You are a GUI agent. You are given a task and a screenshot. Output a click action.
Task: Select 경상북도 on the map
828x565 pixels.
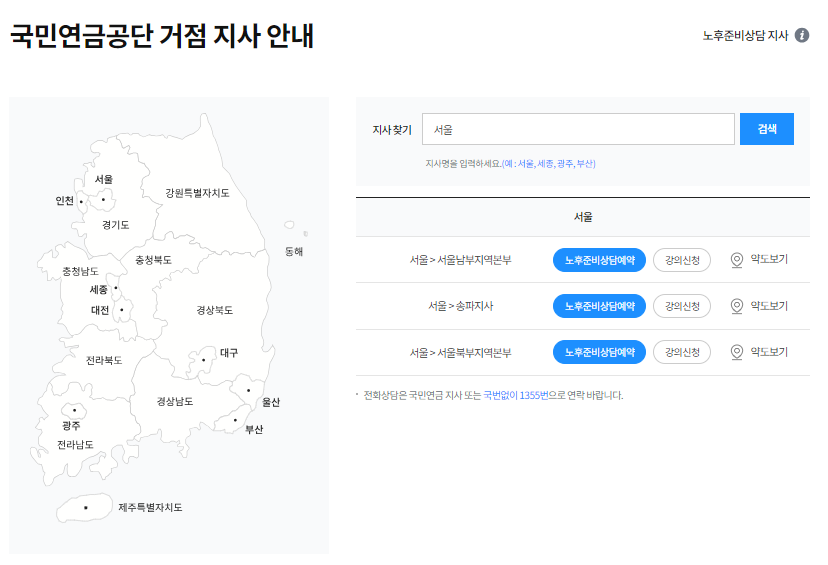[x=214, y=310]
